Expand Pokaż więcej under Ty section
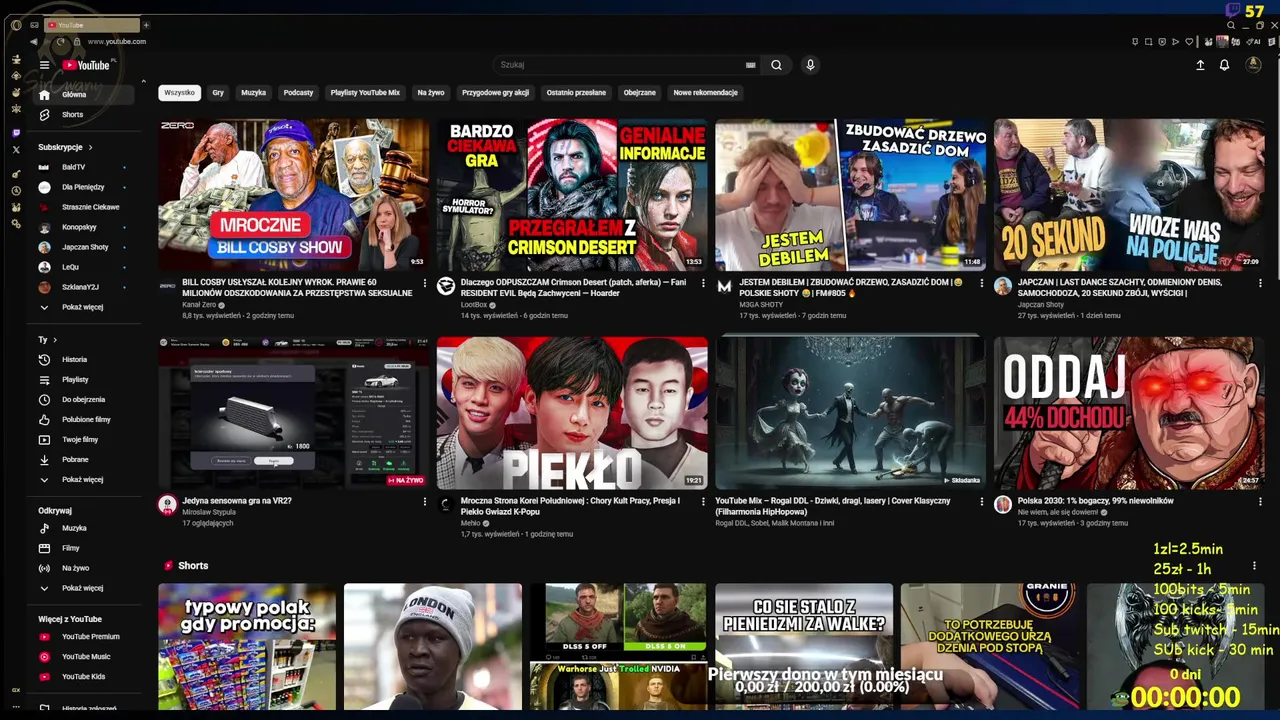 (x=84, y=480)
